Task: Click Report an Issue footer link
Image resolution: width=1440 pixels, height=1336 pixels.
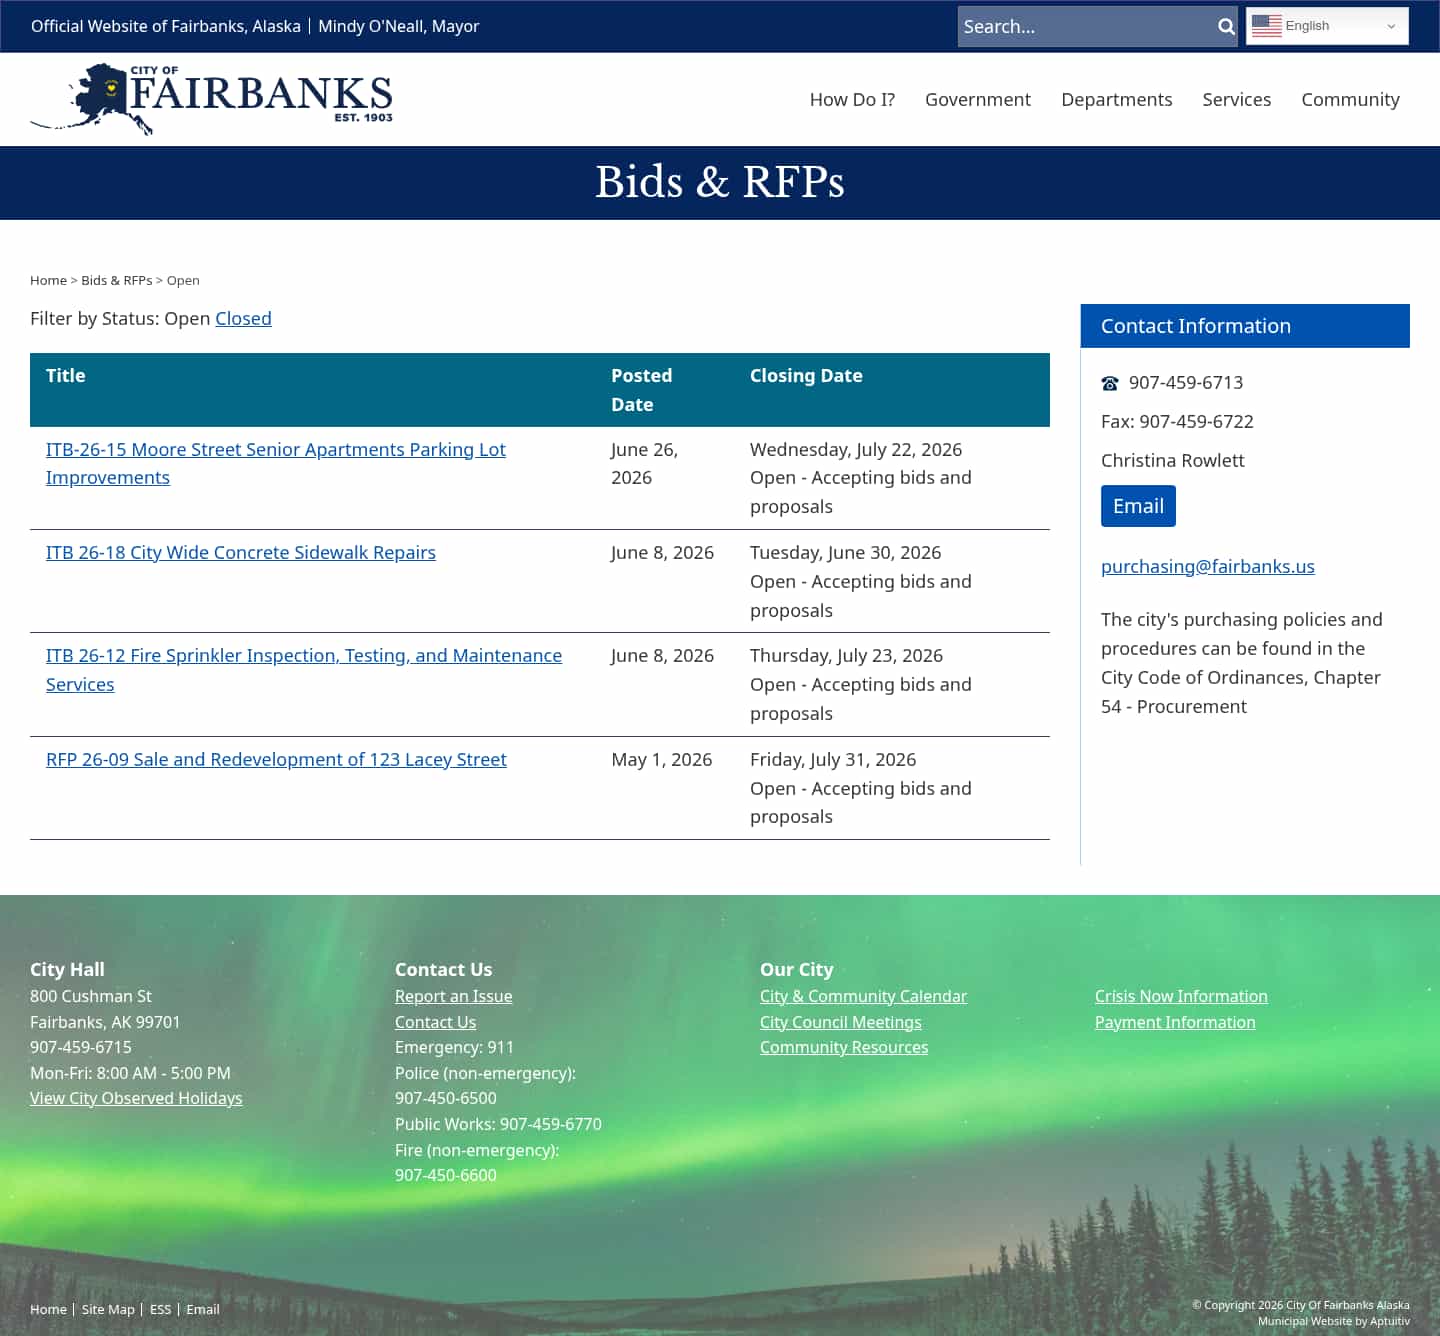Action: point(454,997)
